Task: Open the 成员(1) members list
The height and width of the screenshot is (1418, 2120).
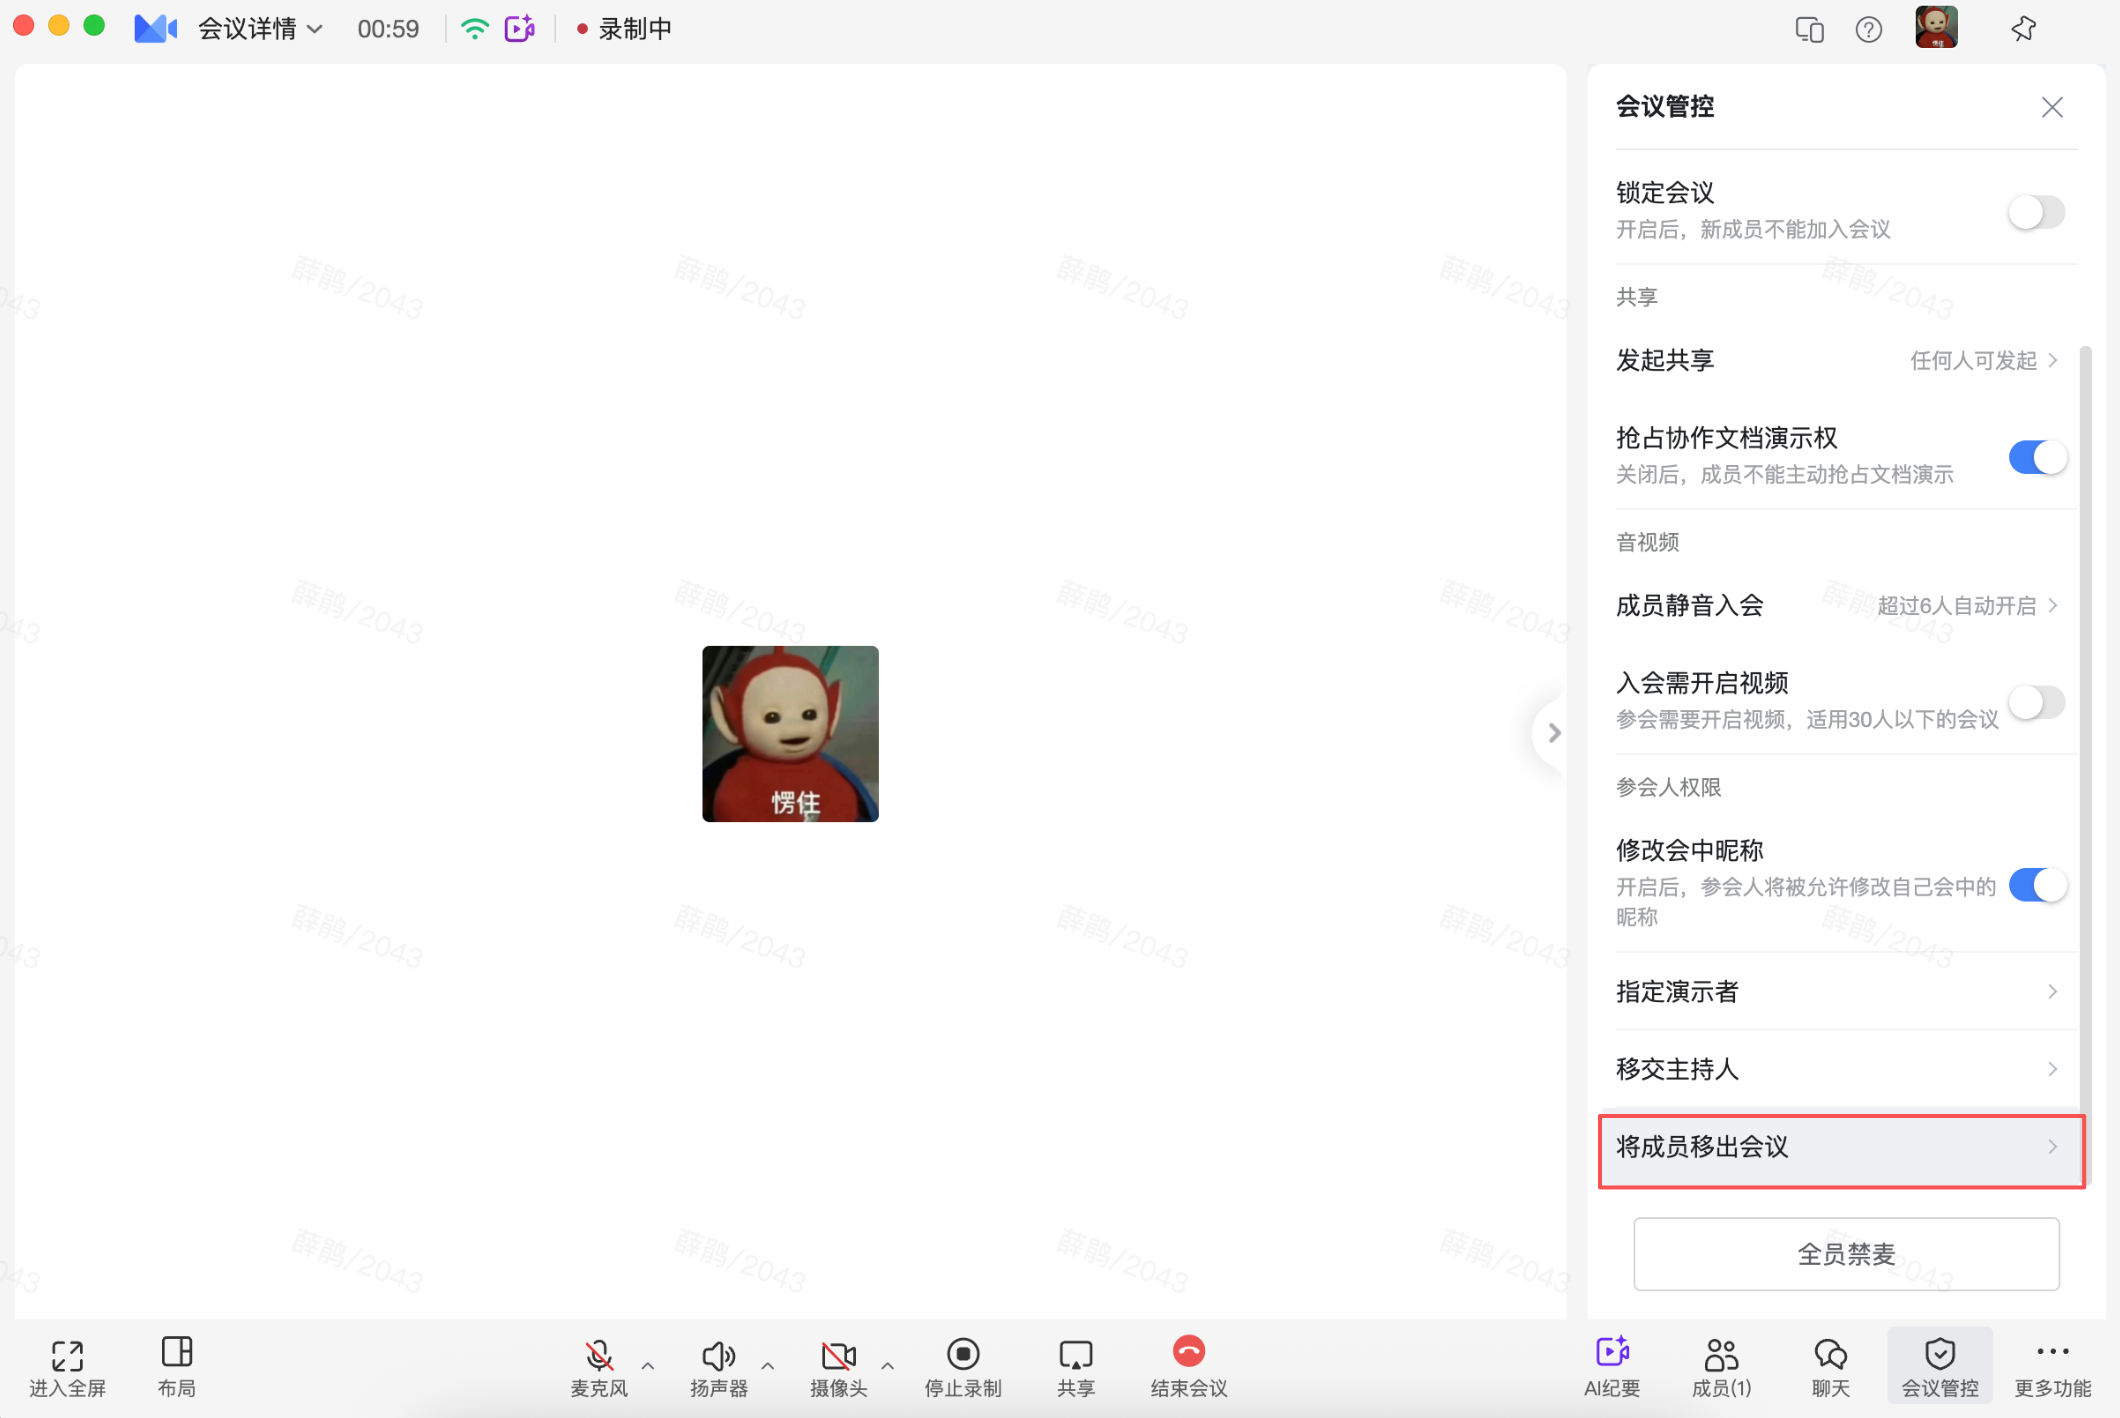Action: click(1721, 1367)
